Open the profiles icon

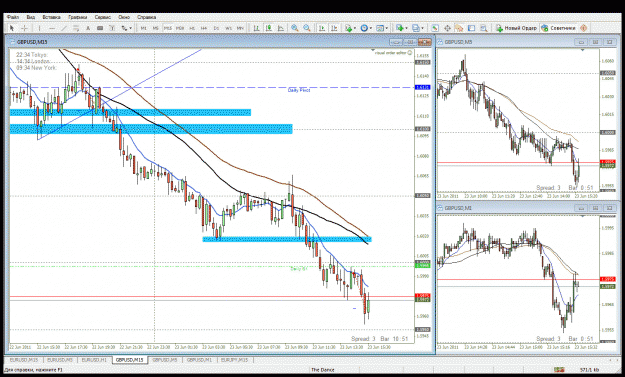(416, 28)
